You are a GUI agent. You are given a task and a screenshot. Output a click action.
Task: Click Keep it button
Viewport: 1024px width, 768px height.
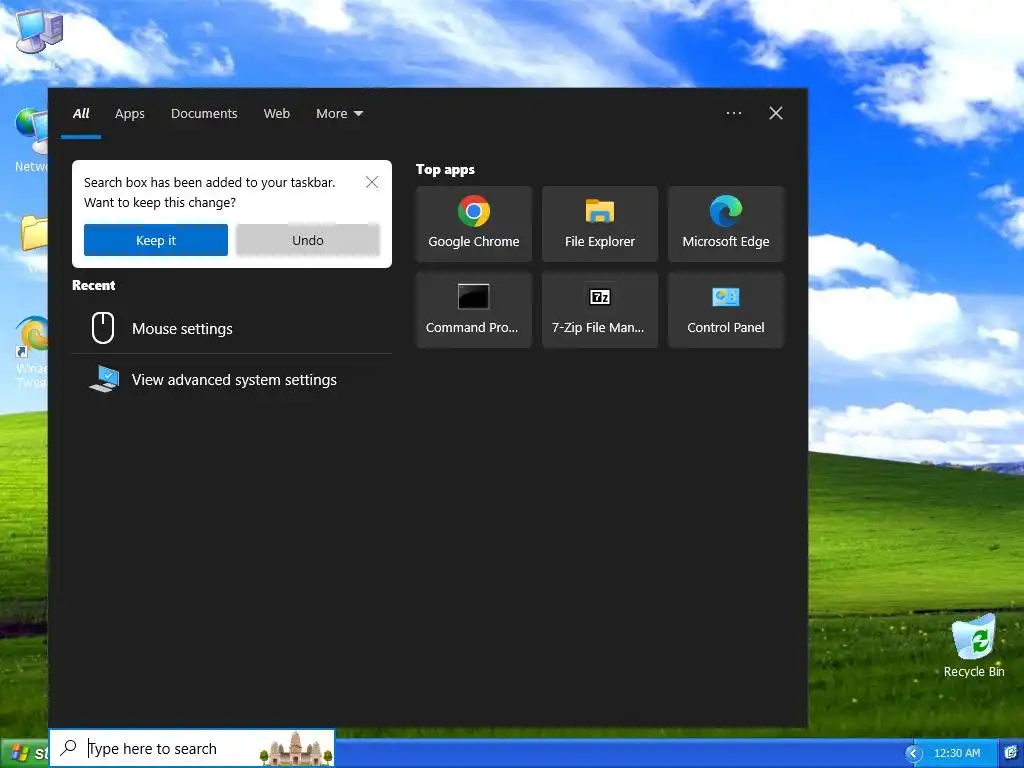pyautogui.click(x=155, y=240)
